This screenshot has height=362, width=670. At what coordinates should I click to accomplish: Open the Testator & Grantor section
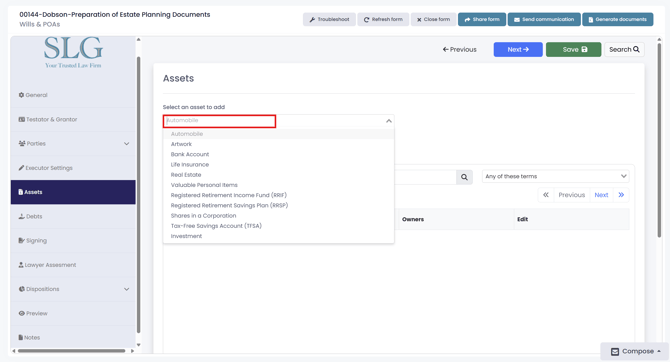click(73, 119)
